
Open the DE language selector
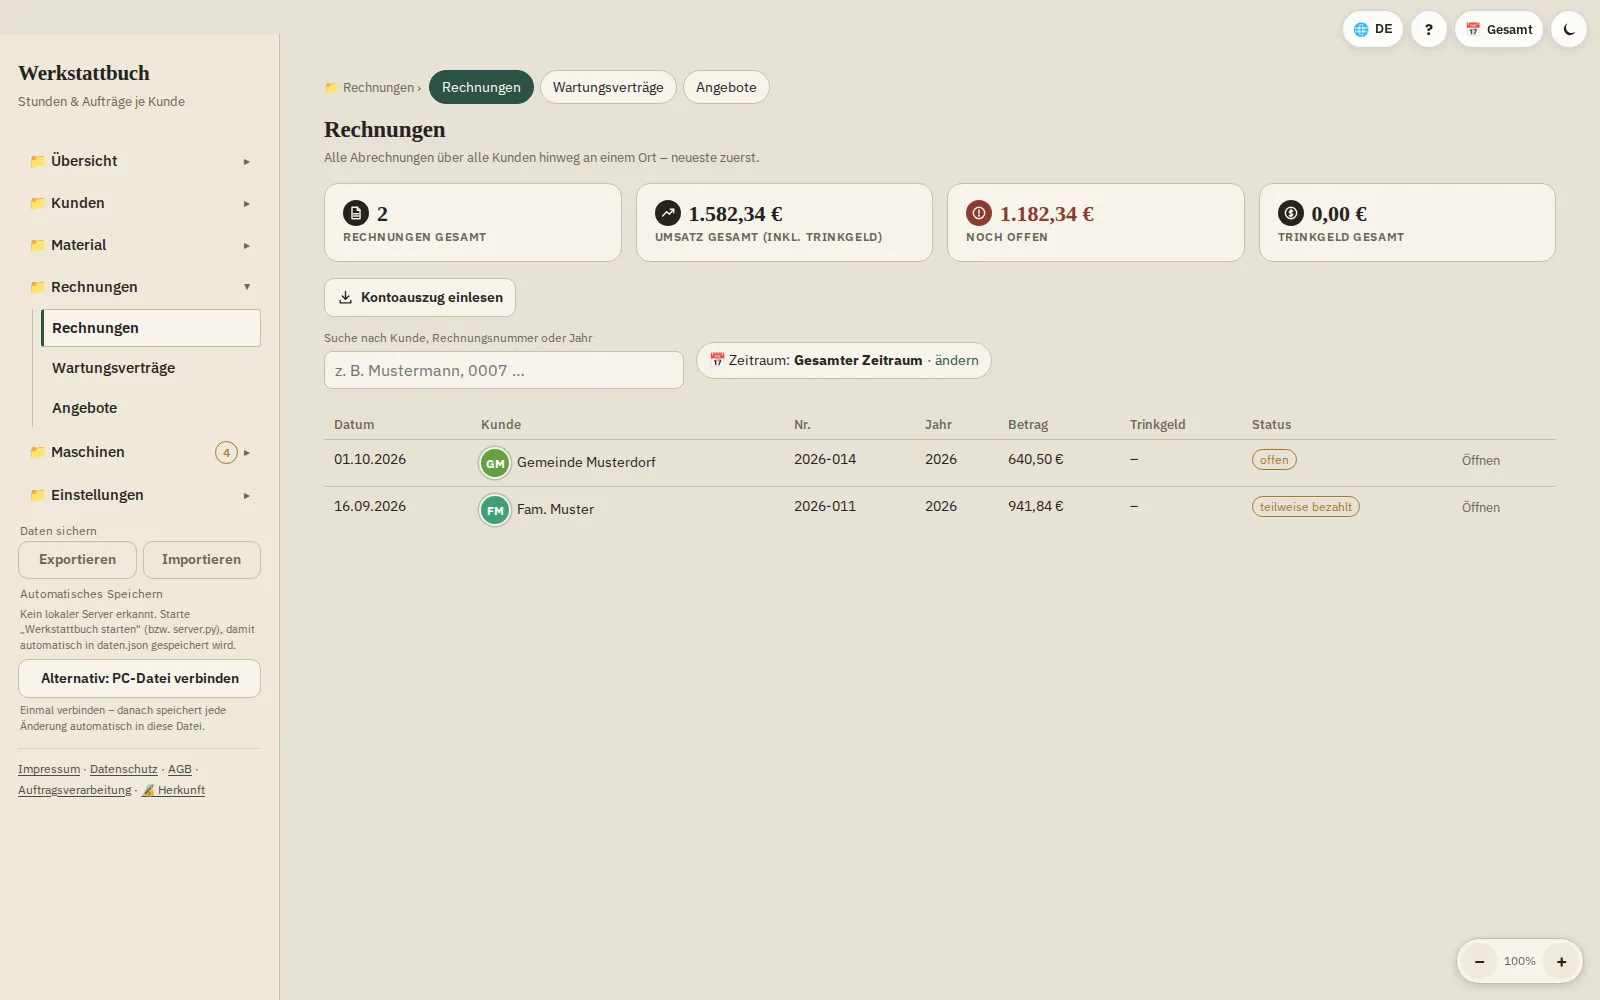click(x=1372, y=29)
